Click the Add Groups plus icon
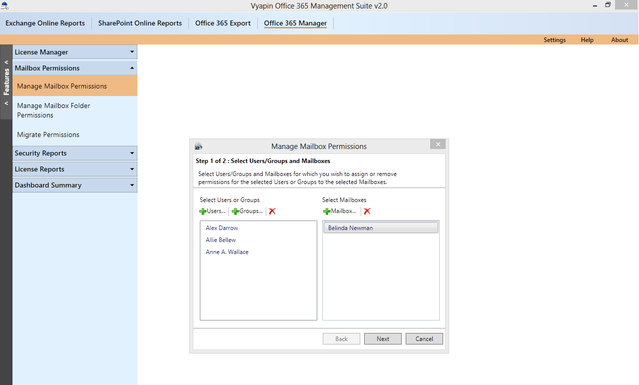Screen dimensions: 639x385 [x=235, y=211]
